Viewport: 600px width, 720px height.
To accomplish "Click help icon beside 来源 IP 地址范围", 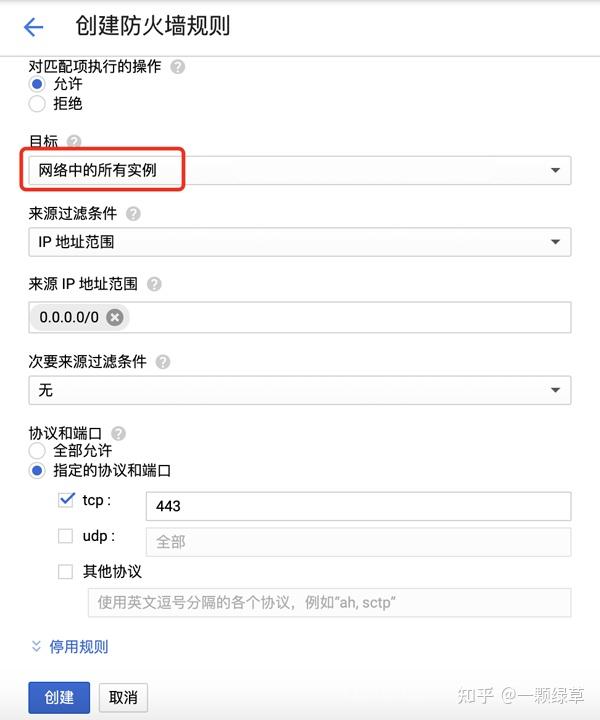I will (154, 284).
